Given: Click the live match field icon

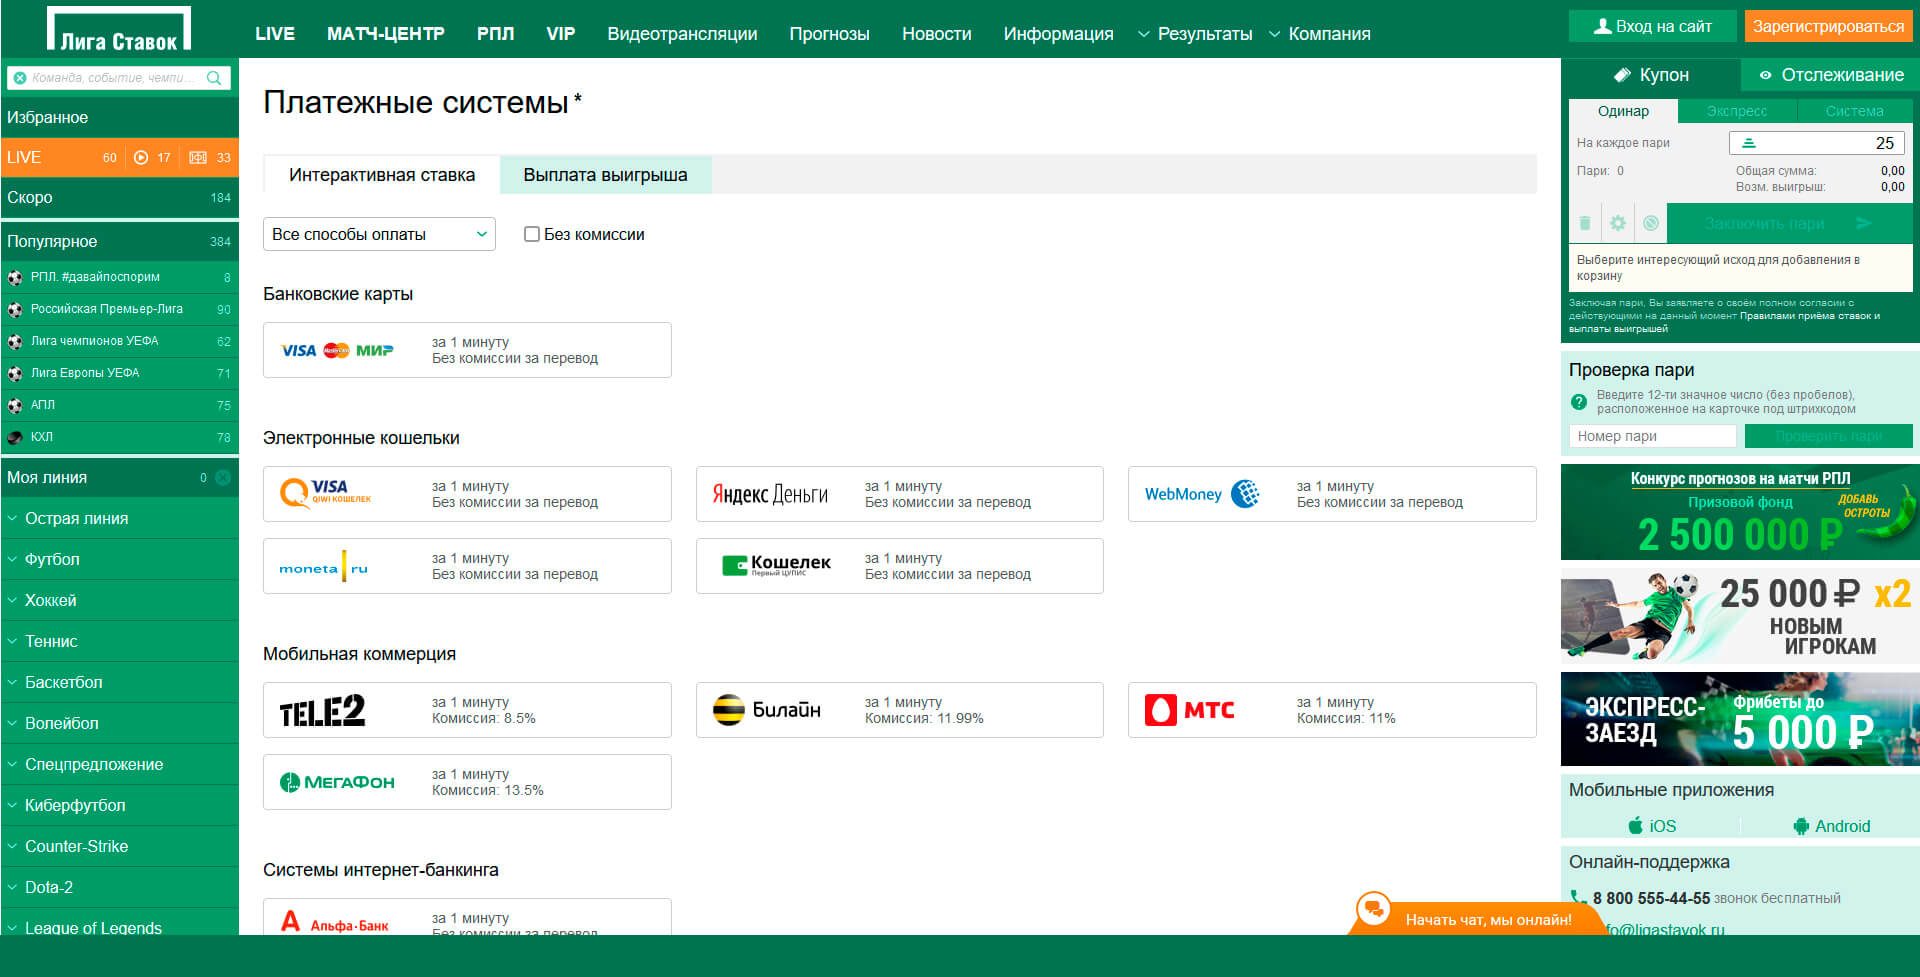Looking at the screenshot, I should pos(198,158).
